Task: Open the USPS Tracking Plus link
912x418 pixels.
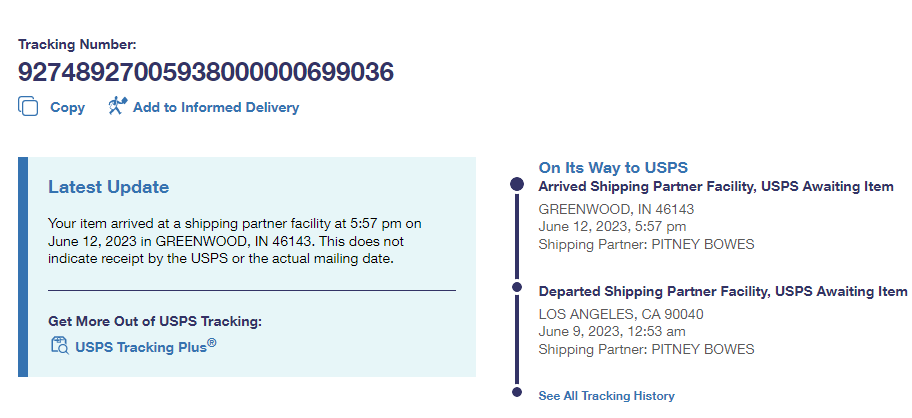Action: (x=145, y=348)
